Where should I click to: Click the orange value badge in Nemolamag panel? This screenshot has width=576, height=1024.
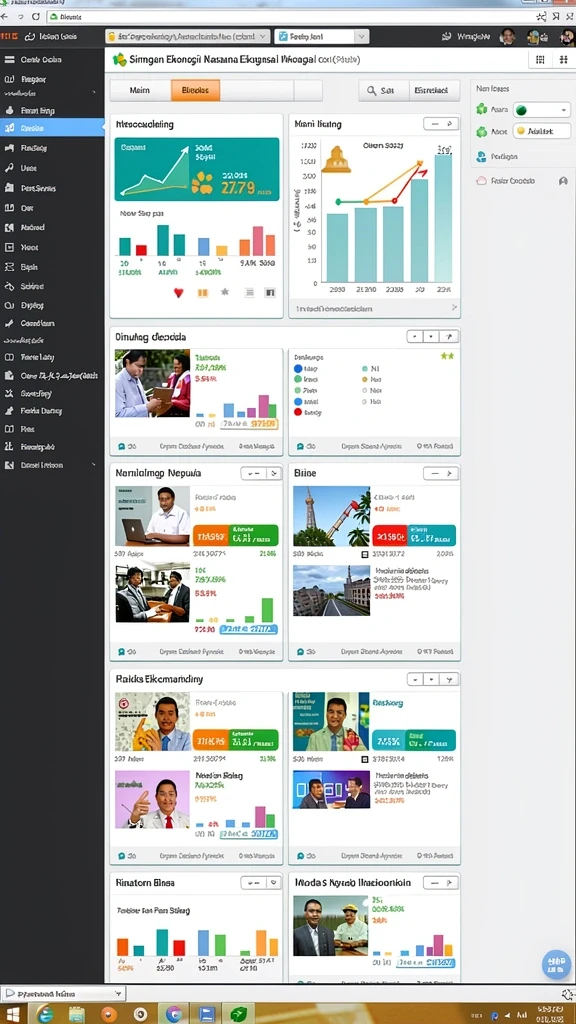pyautogui.click(x=210, y=537)
